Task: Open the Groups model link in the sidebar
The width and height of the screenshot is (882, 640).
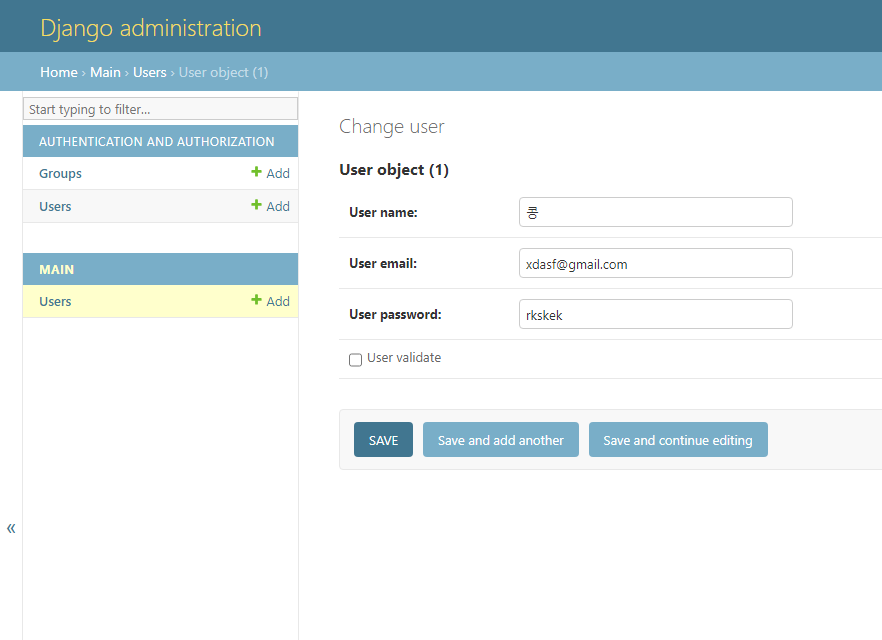Action: pyautogui.click(x=60, y=174)
